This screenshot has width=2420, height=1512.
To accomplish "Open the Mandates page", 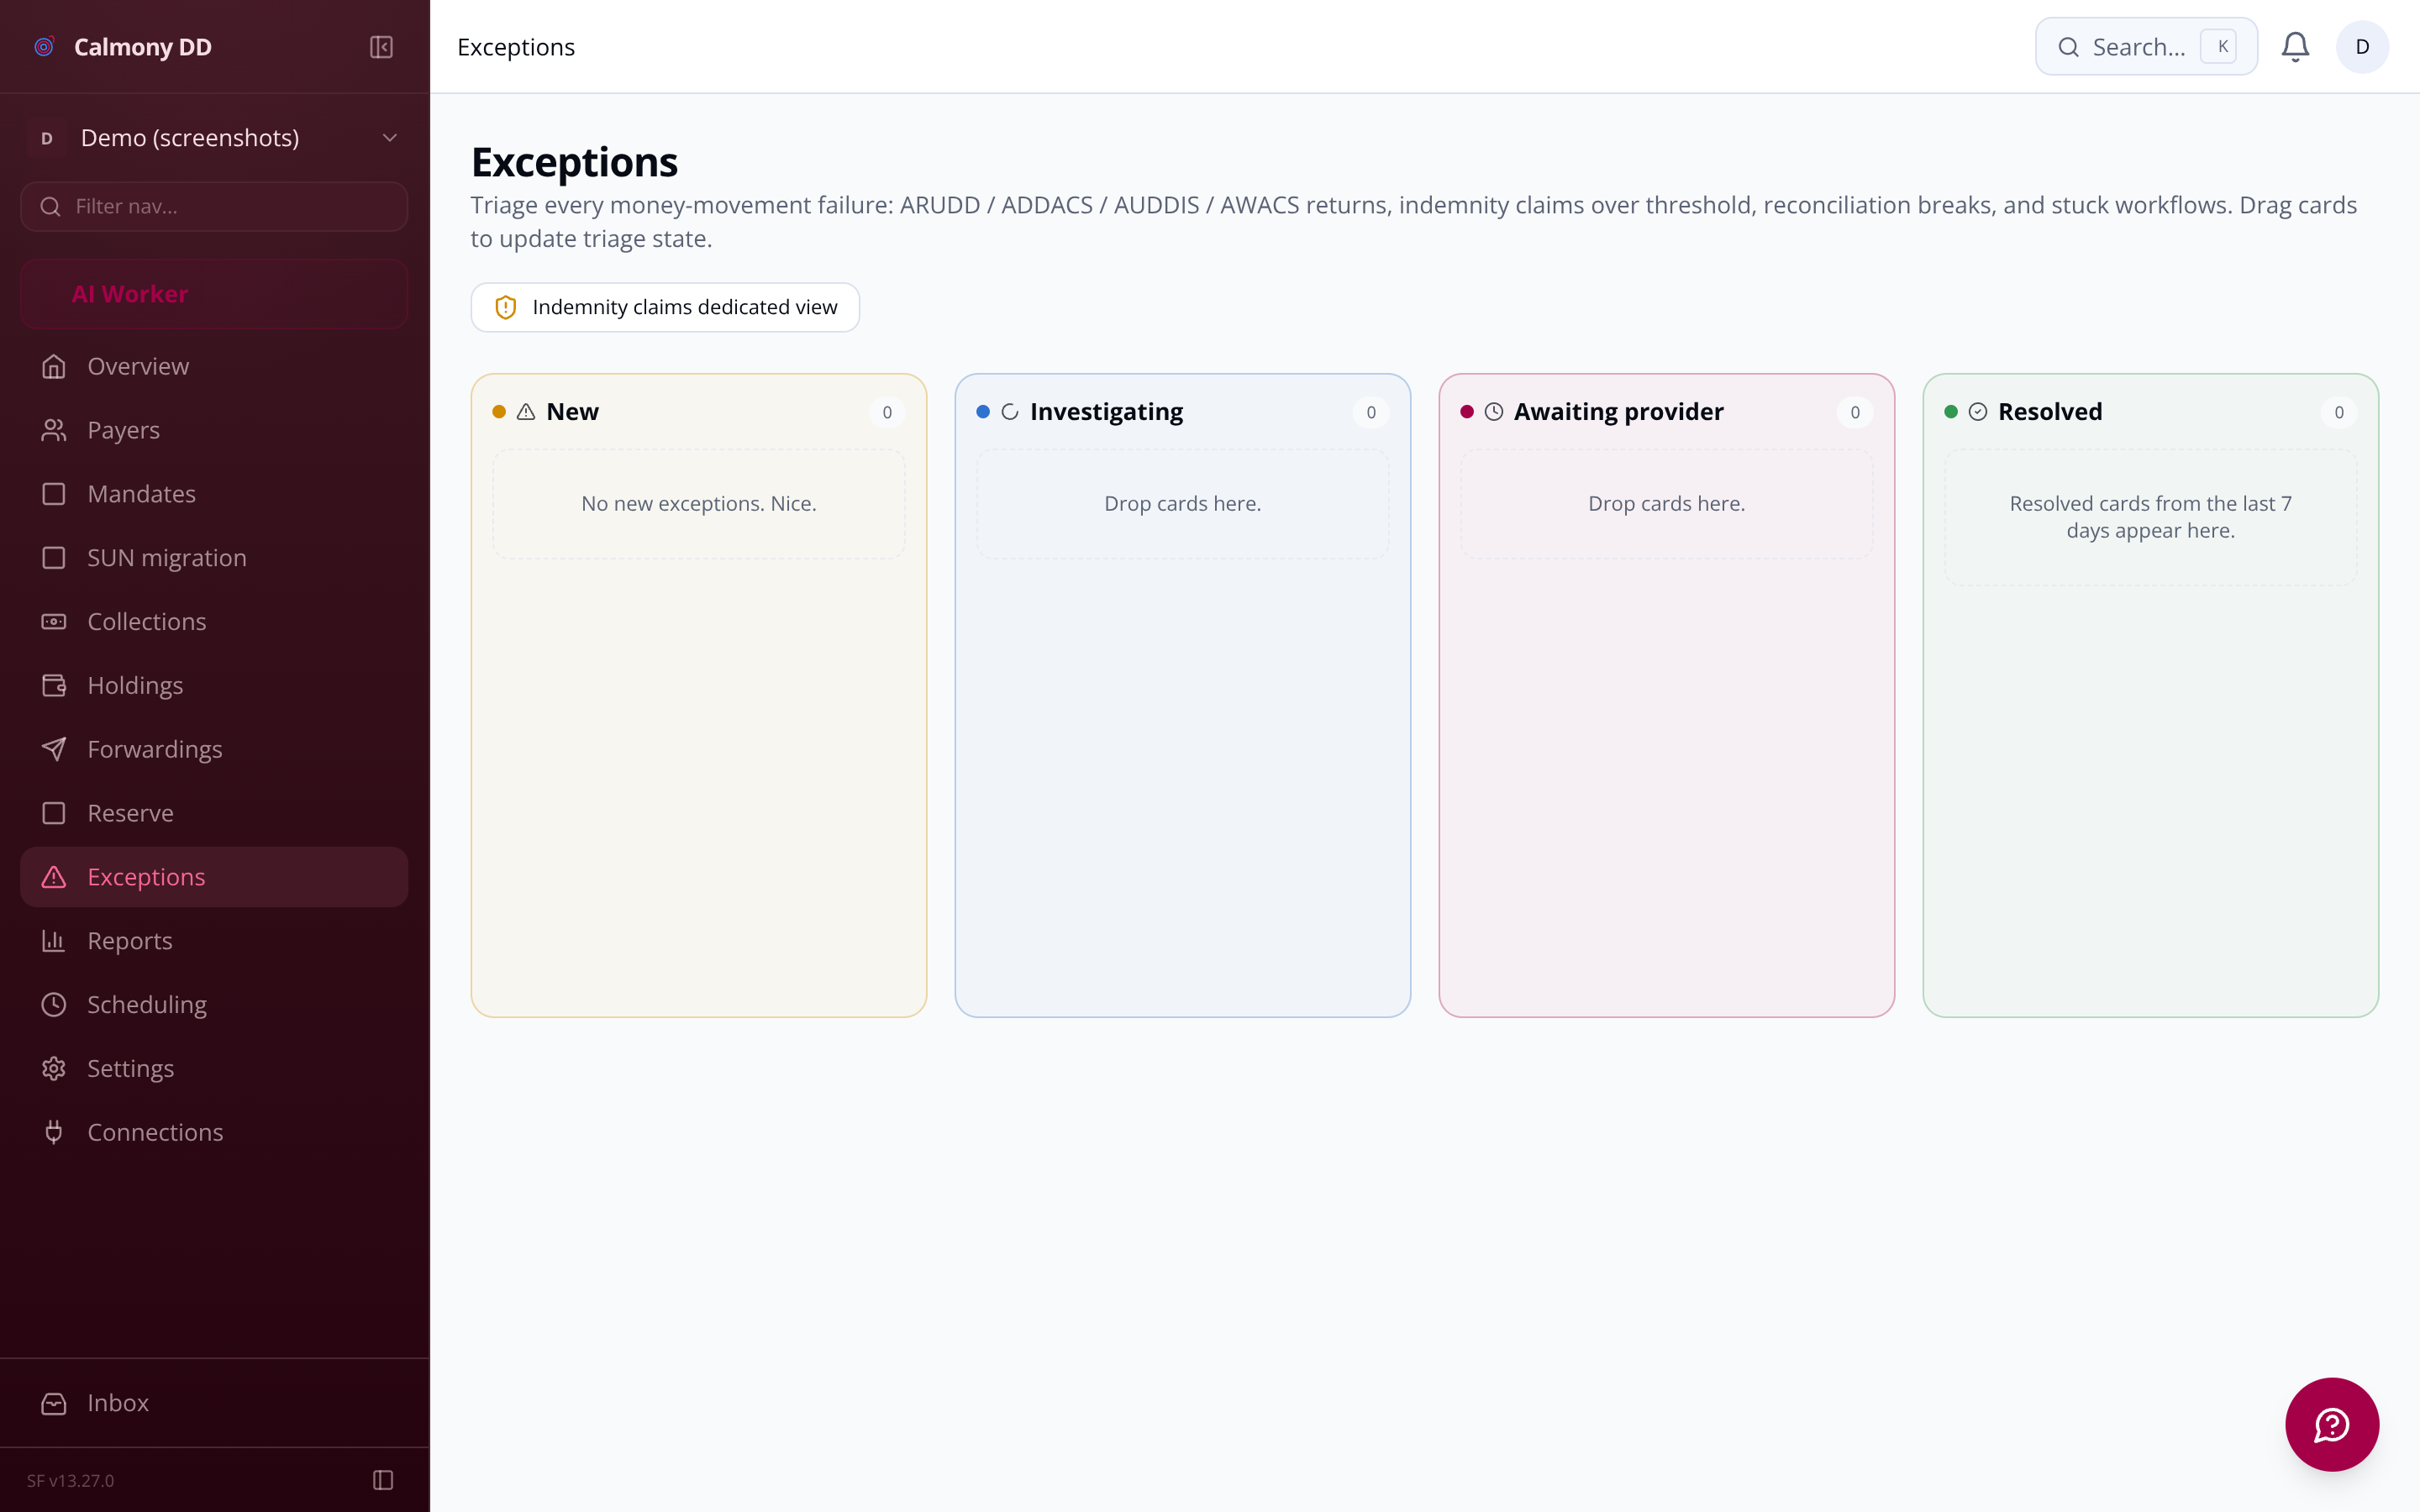I will [214, 495].
